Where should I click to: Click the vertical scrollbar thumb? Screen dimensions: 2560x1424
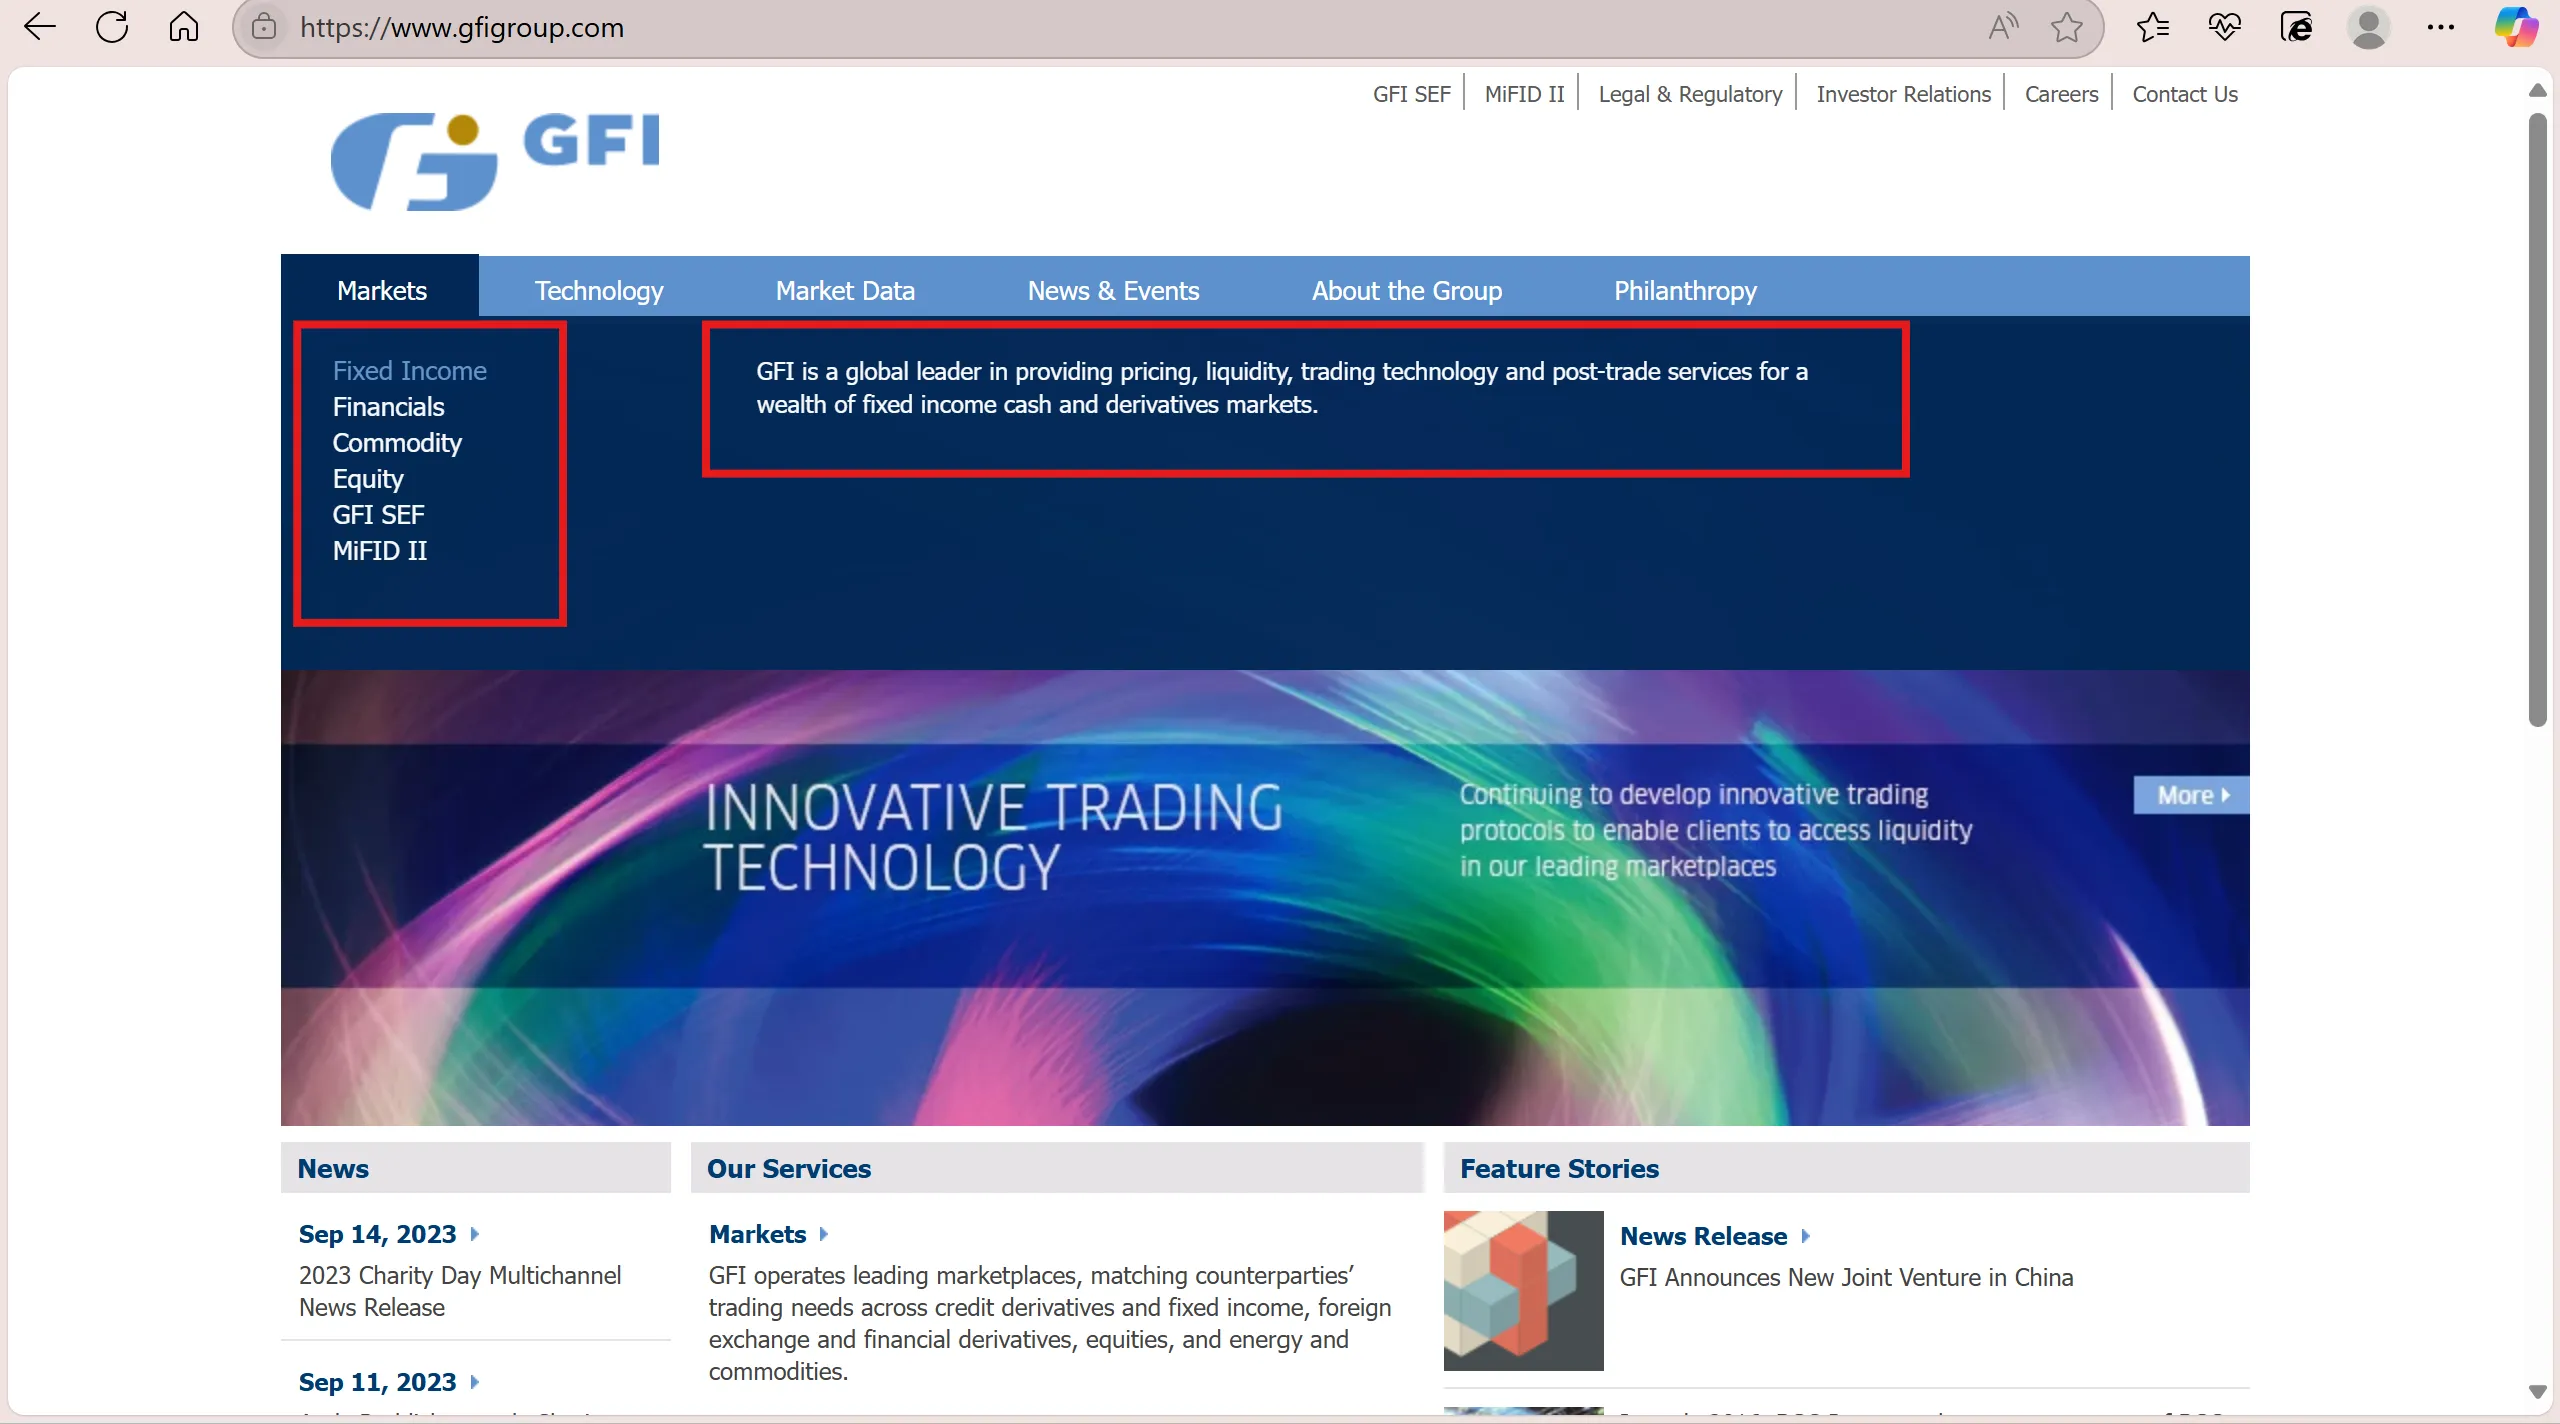pyautogui.click(x=2537, y=420)
